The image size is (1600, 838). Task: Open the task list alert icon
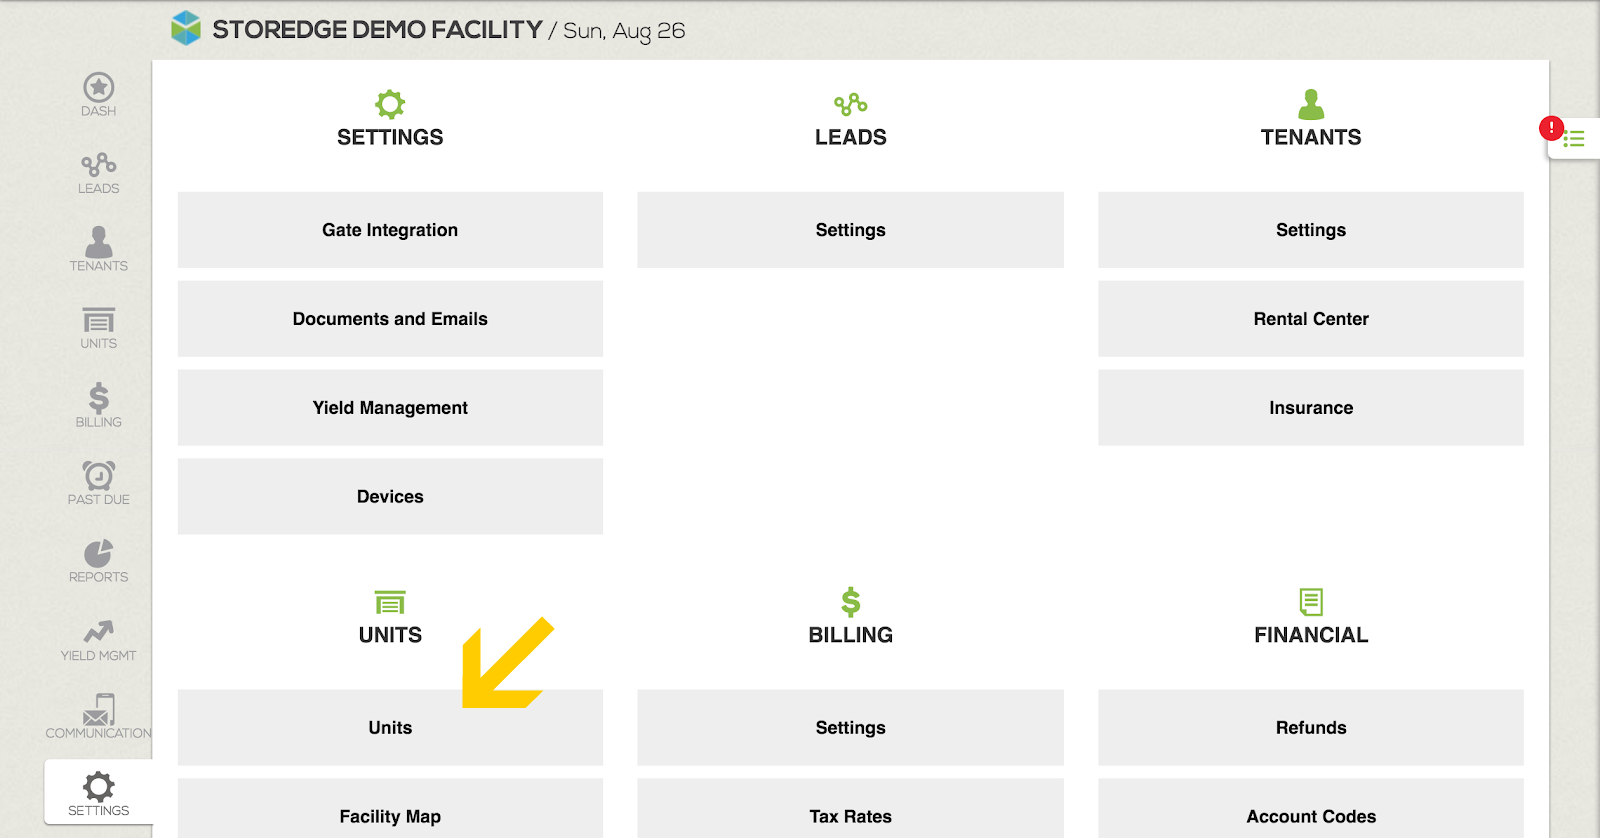pyautogui.click(x=1573, y=138)
